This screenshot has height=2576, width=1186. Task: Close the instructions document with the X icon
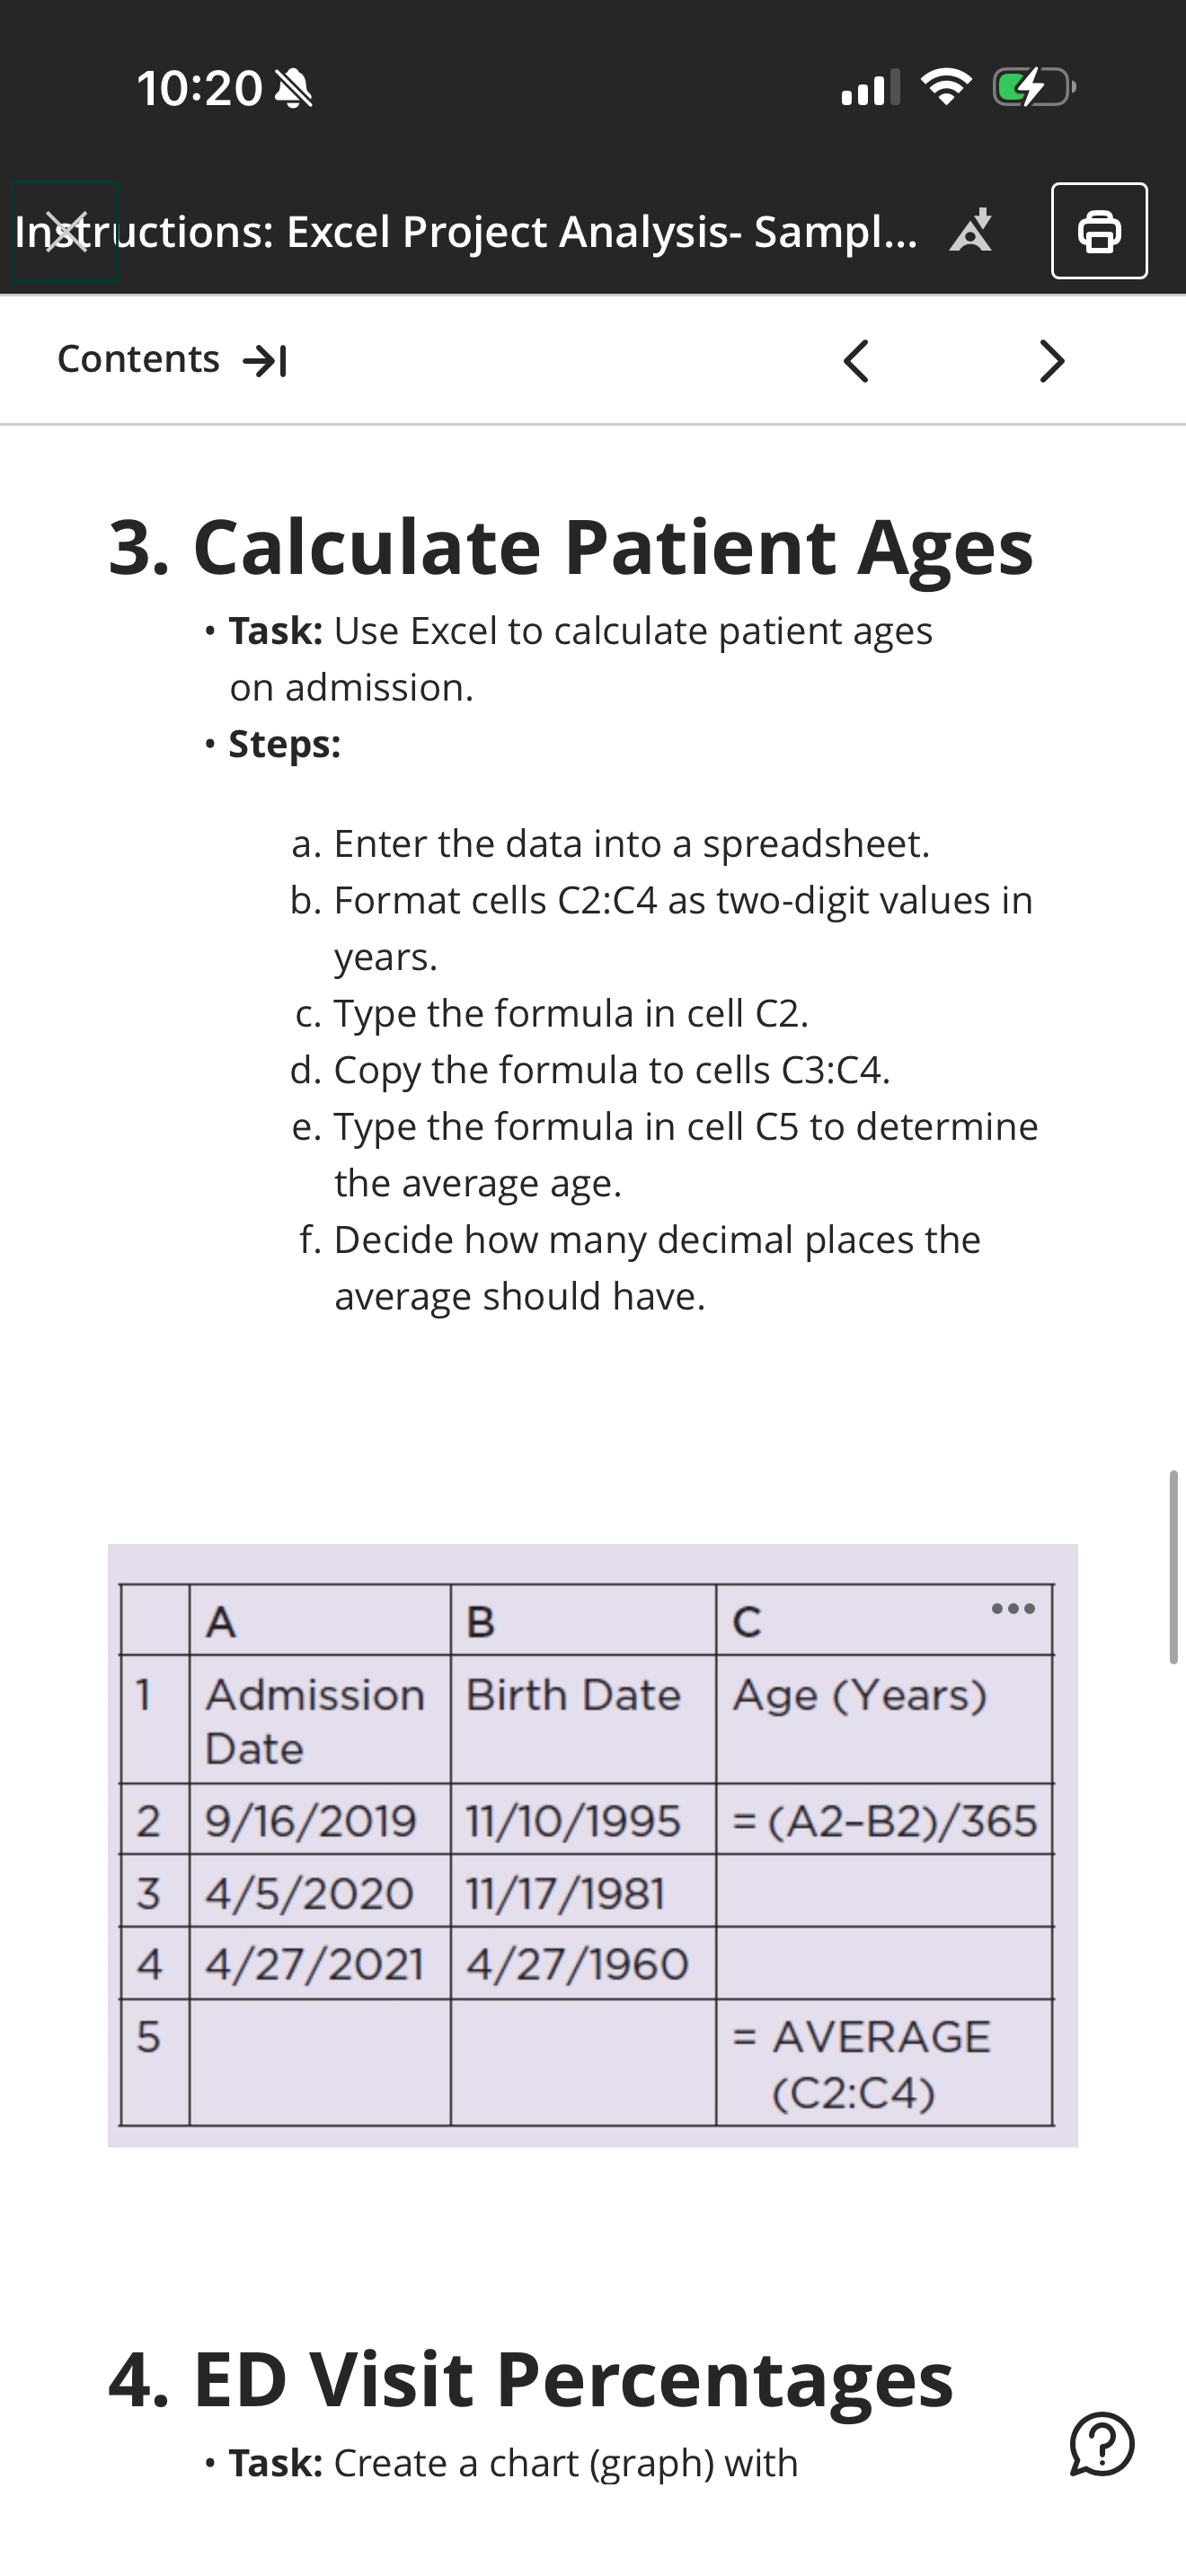65,232
